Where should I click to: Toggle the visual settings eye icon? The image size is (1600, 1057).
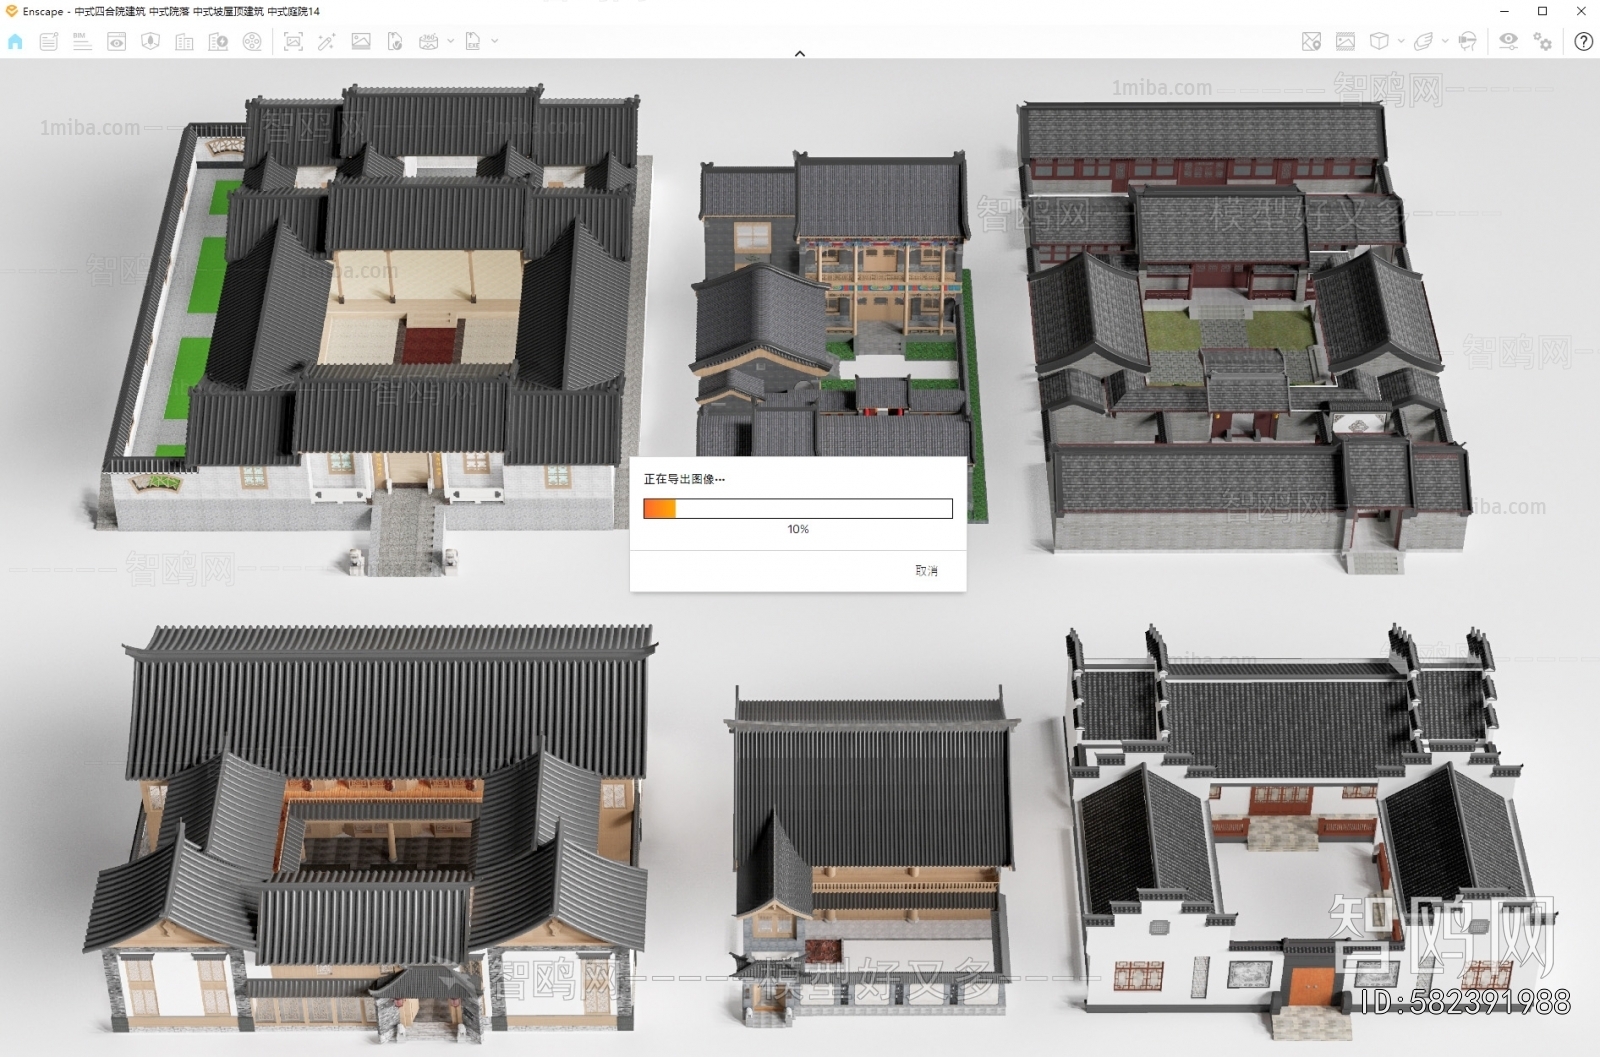coord(1508,42)
